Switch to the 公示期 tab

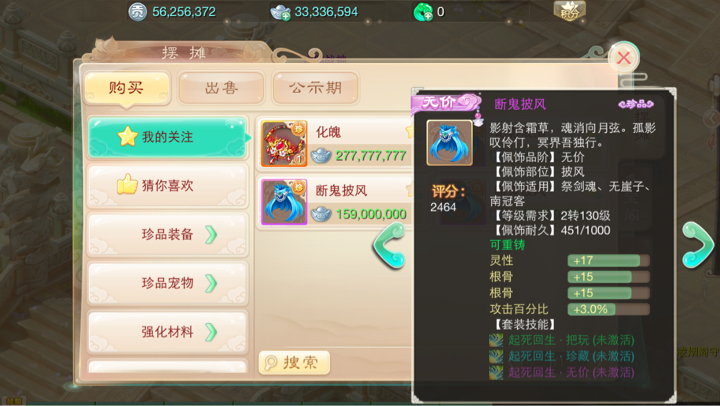click(x=315, y=87)
